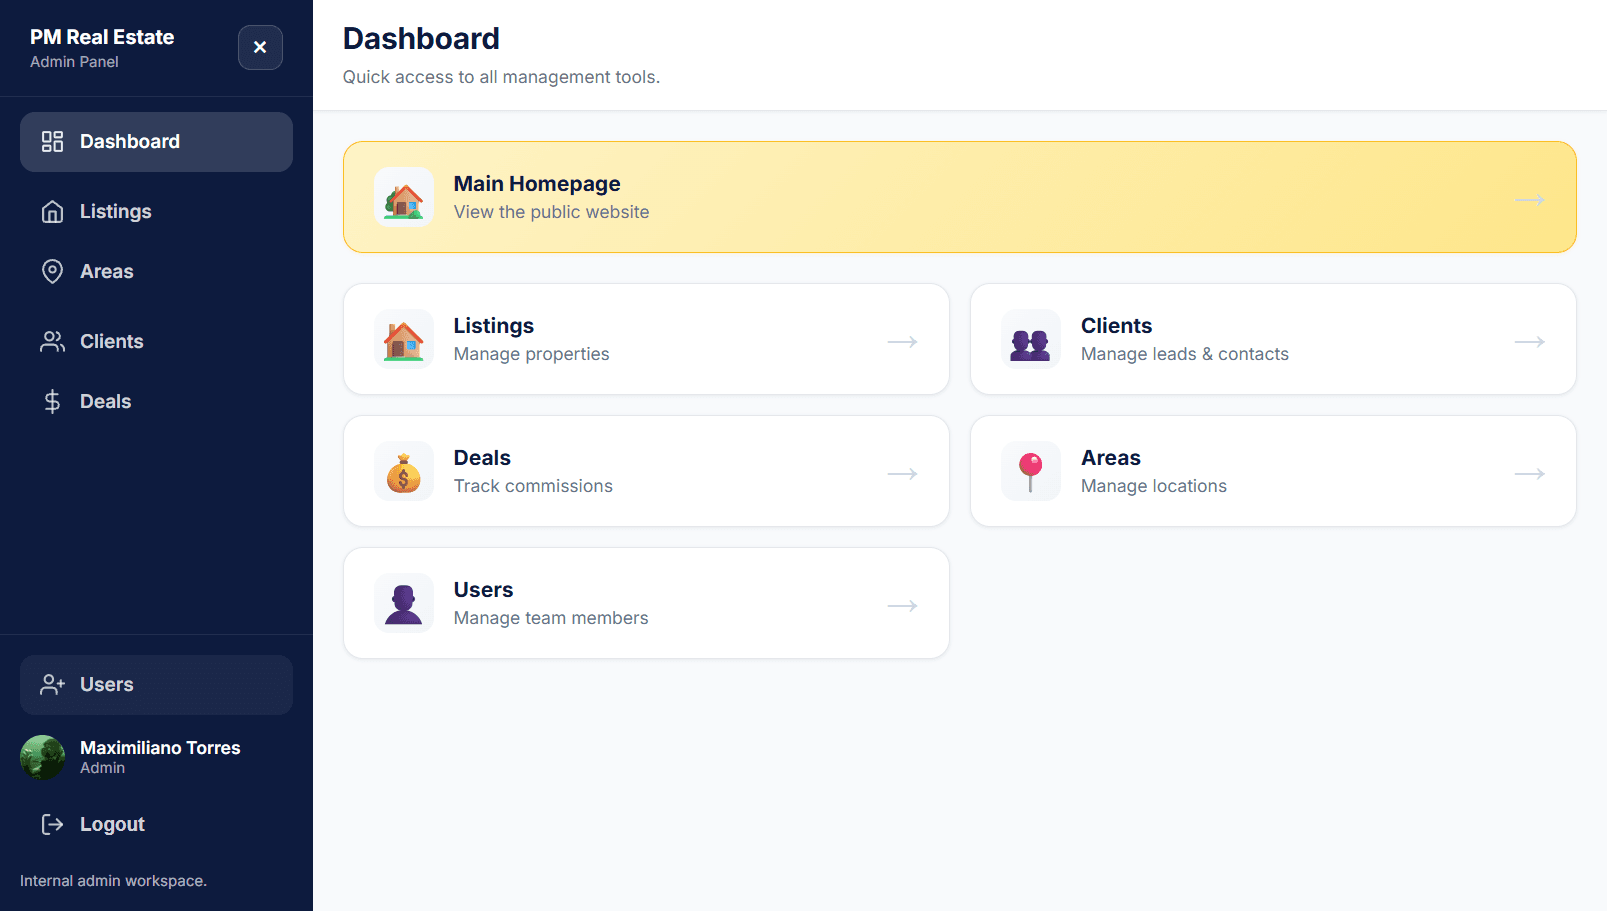
Task: Click the money bag icon on Deals card
Action: pyautogui.click(x=404, y=472)
